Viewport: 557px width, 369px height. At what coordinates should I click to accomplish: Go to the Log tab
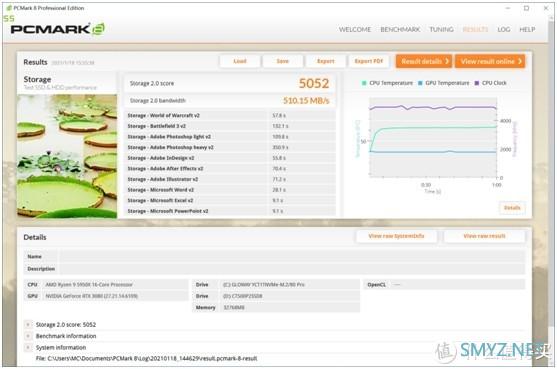pyautogui.click(x=504, y=29)
